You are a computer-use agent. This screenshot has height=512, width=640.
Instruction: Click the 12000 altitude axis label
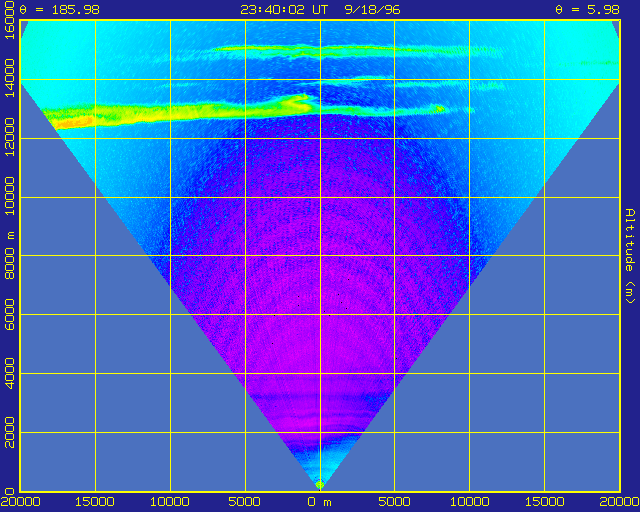pos(9,137)
